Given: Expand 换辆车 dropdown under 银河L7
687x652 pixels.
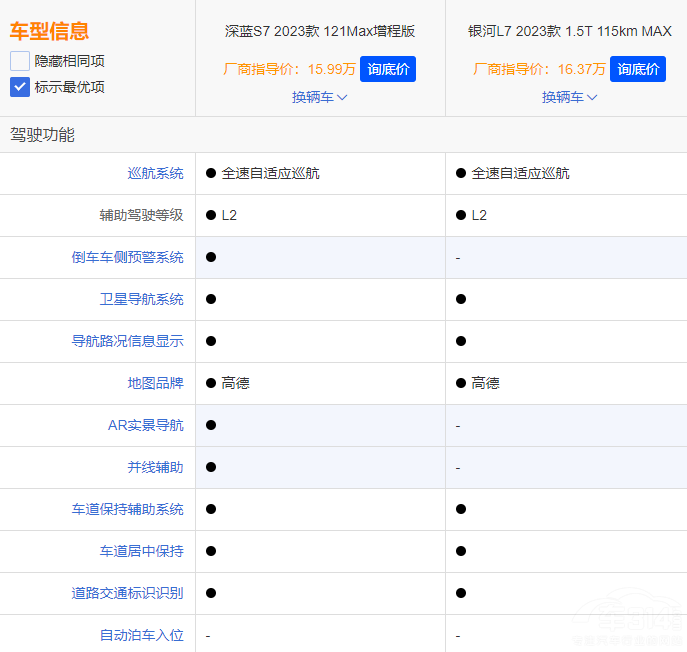Looking at the screenshot, I should (x=570, y=97).
